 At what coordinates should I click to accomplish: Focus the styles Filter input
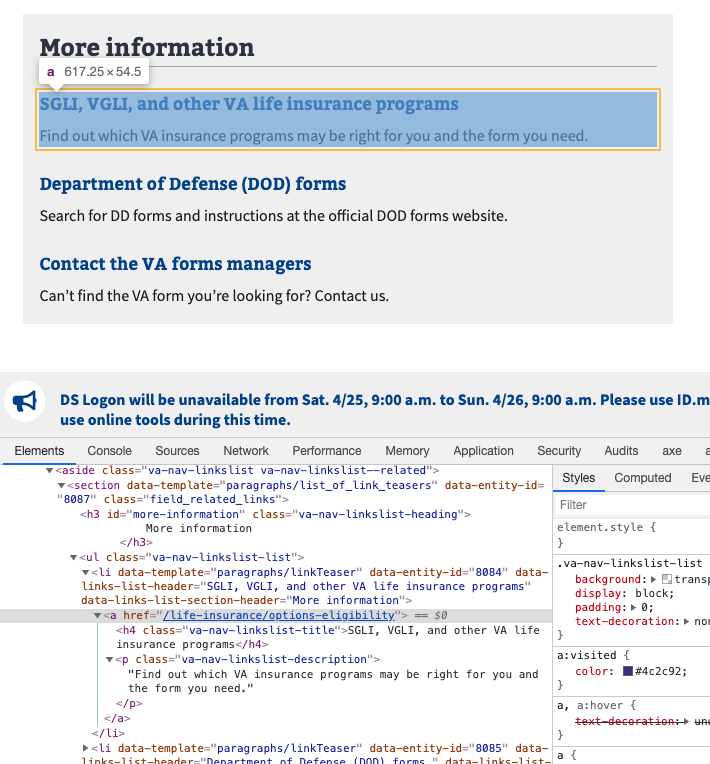point(632,505)
